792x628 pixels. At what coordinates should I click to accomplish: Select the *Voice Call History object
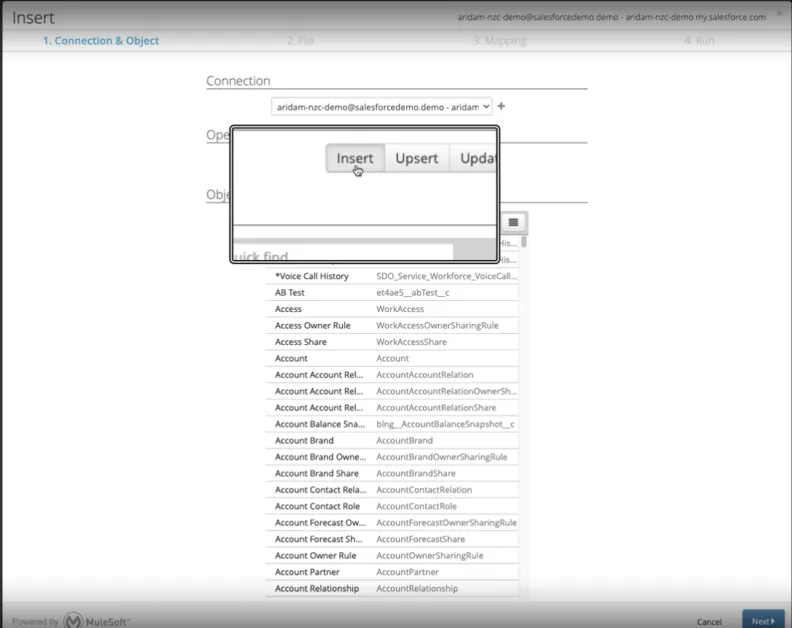click(392, 276)
